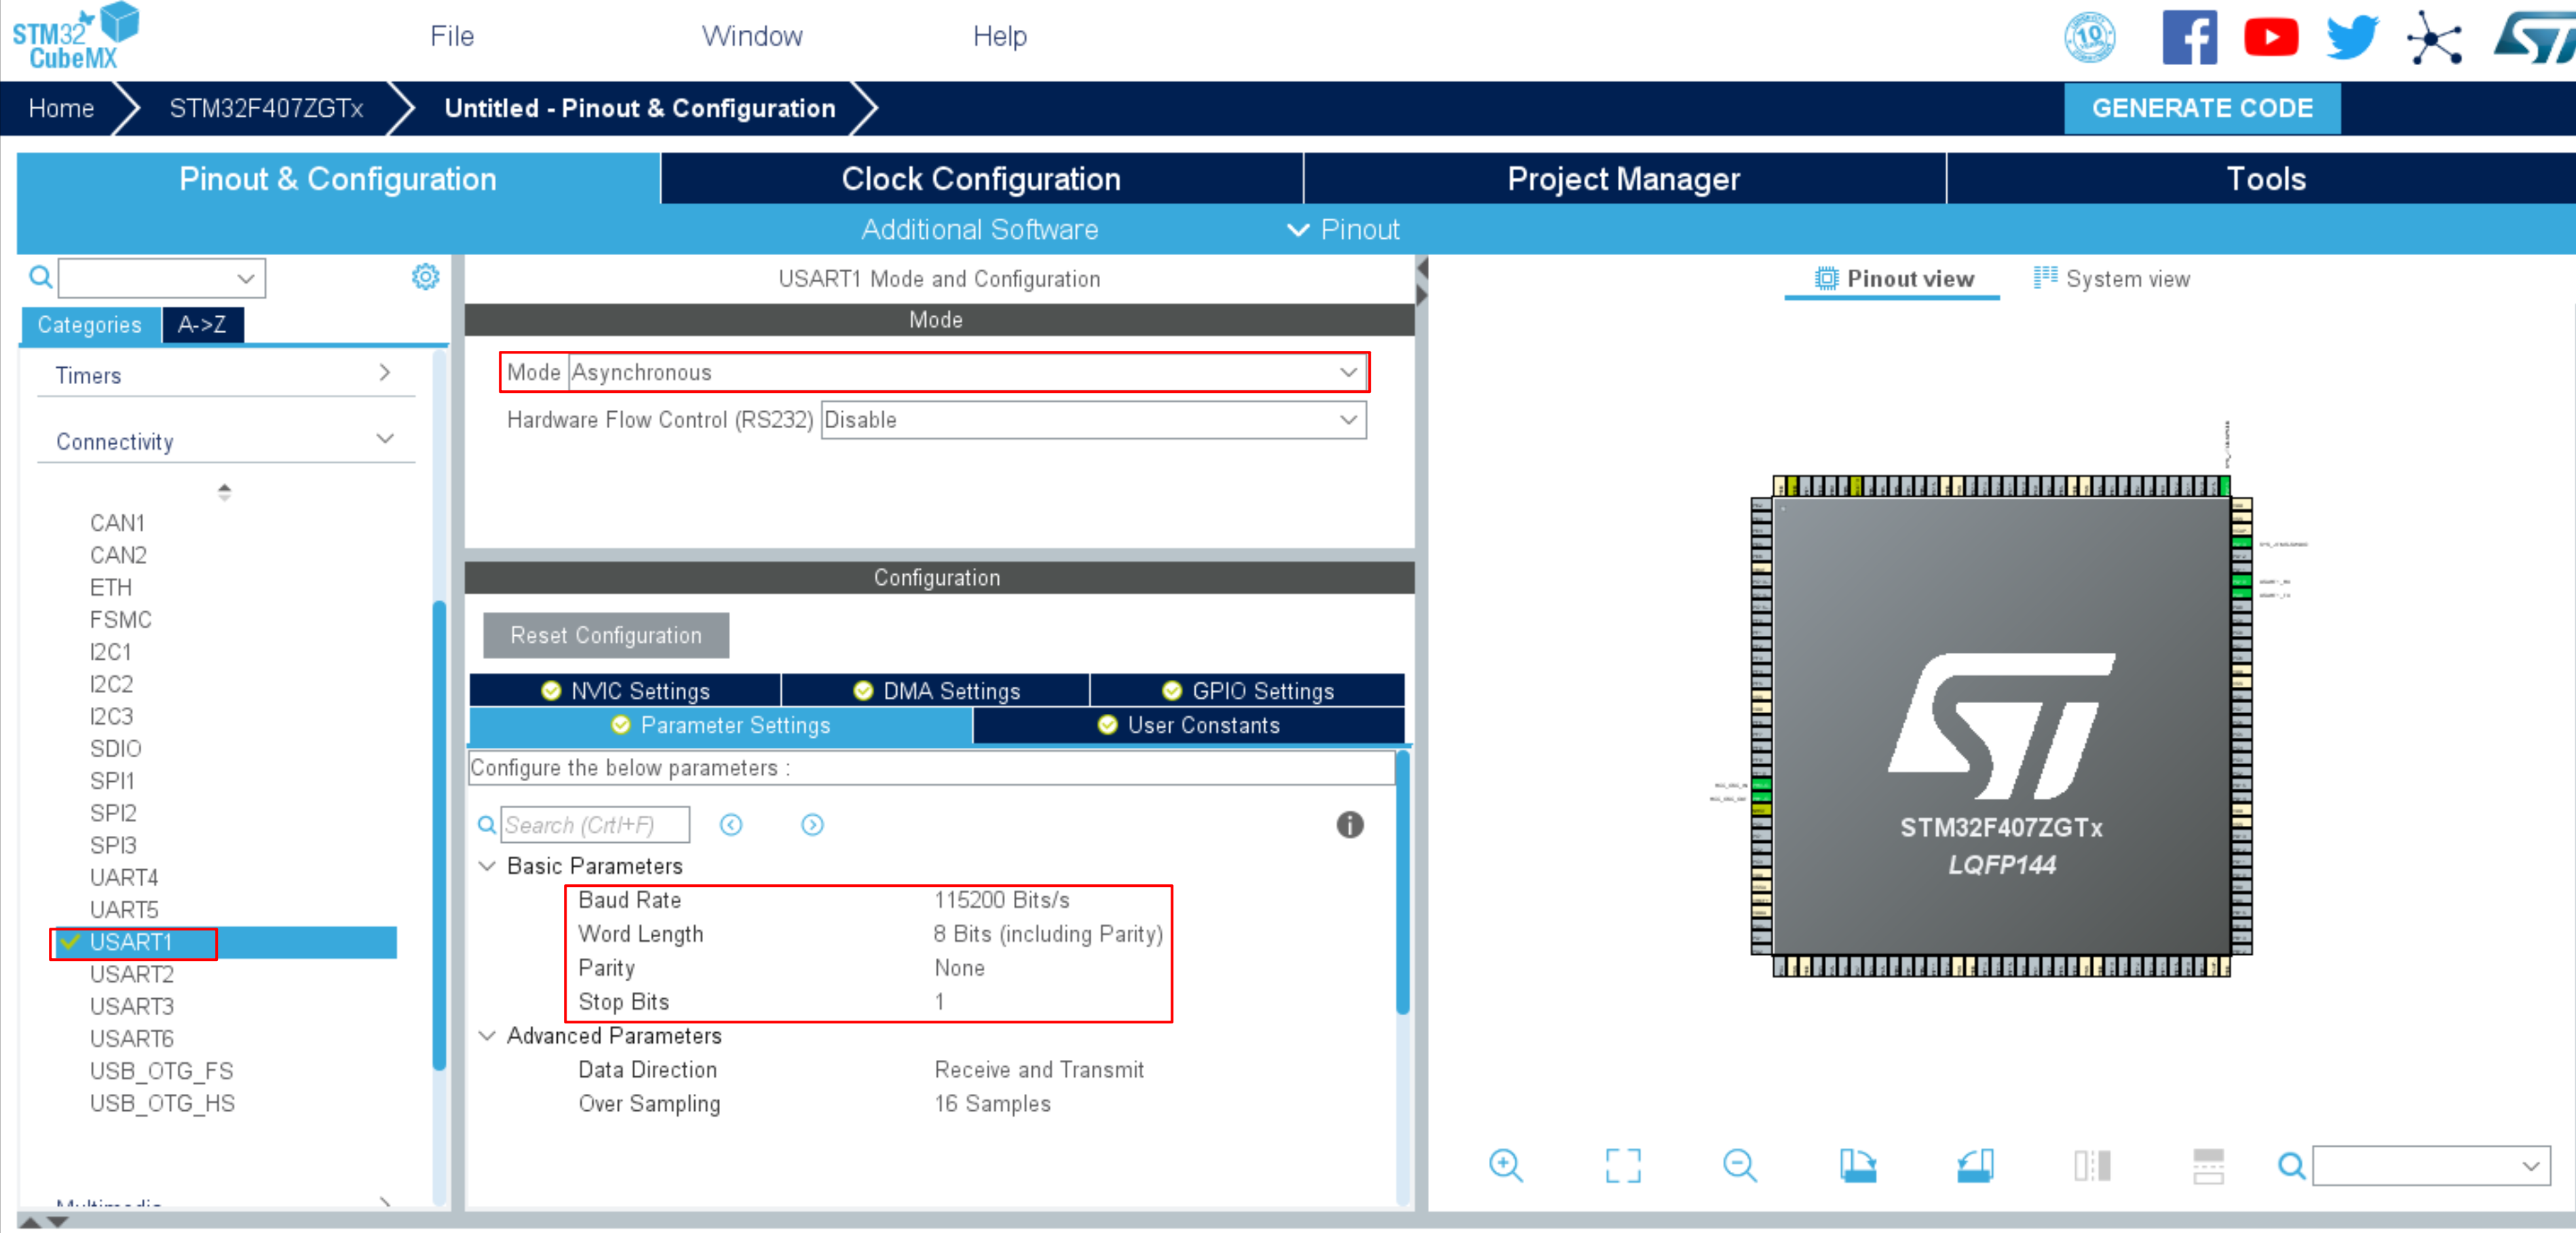Open the Facebook link icon
2576x1233 pixels.
click(x=2189, y=38)
